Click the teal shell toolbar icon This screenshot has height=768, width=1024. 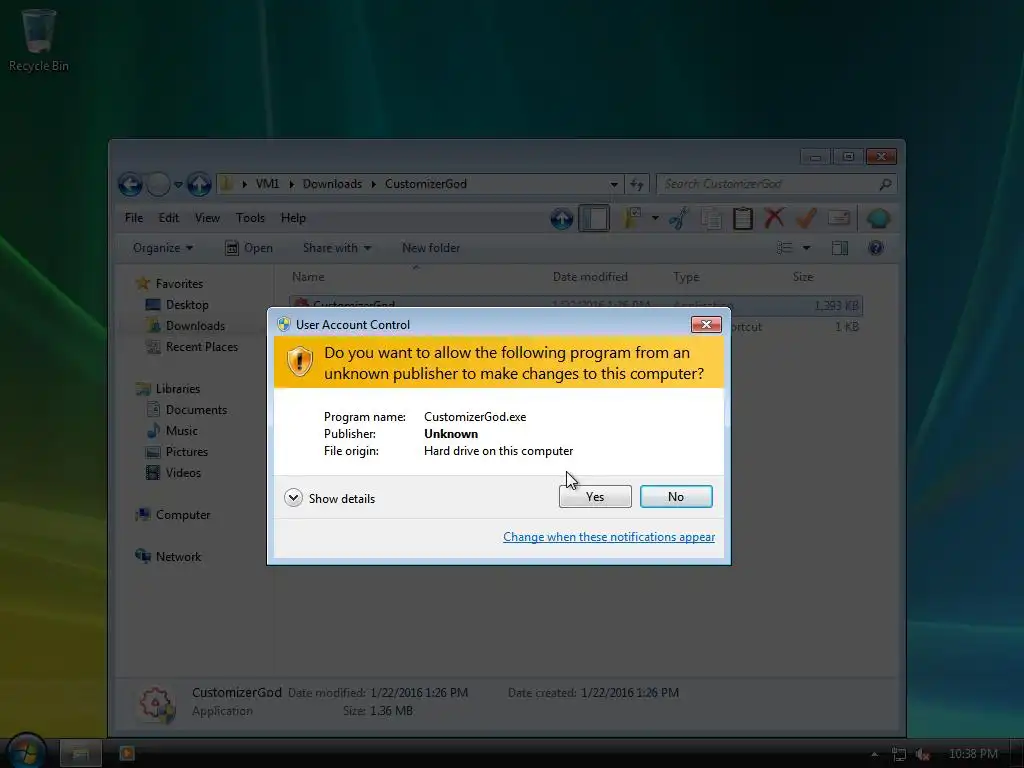(x=878, y=219)
